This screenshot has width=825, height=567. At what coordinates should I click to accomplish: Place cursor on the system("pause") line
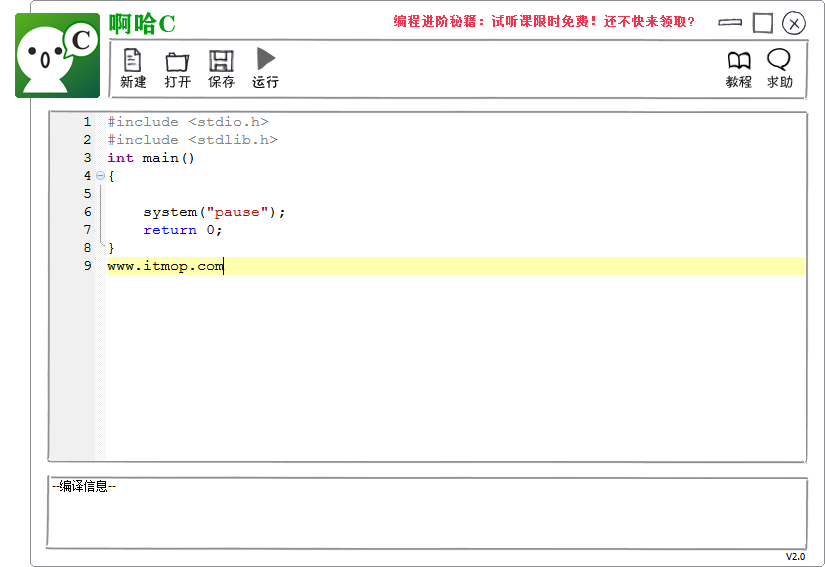(214, 212)
